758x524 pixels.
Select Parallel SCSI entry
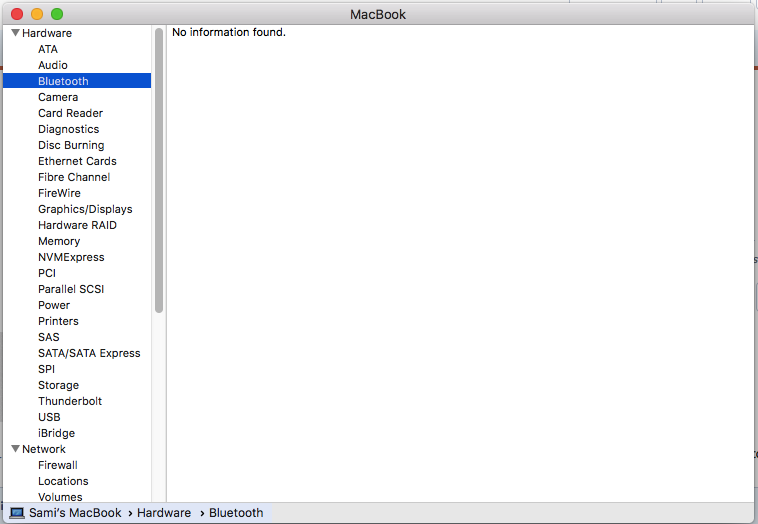[x=71, y=289]
